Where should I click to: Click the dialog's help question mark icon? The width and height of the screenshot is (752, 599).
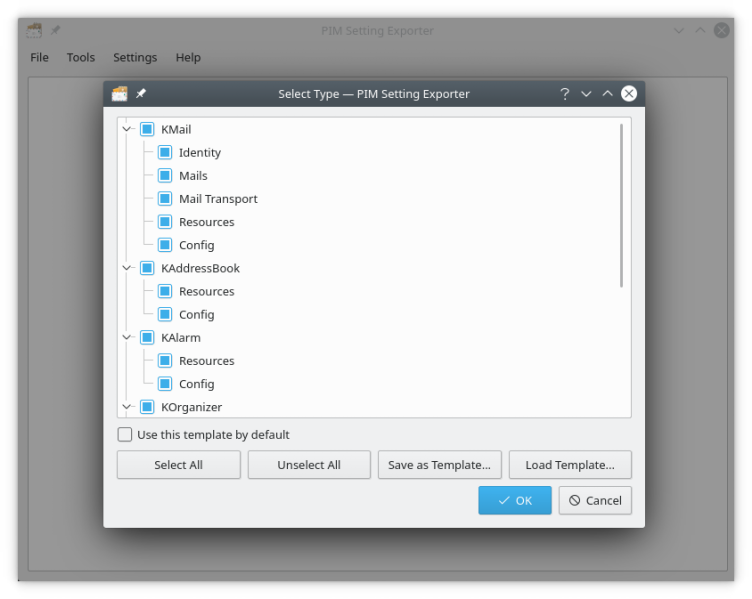tap(564, 94)
